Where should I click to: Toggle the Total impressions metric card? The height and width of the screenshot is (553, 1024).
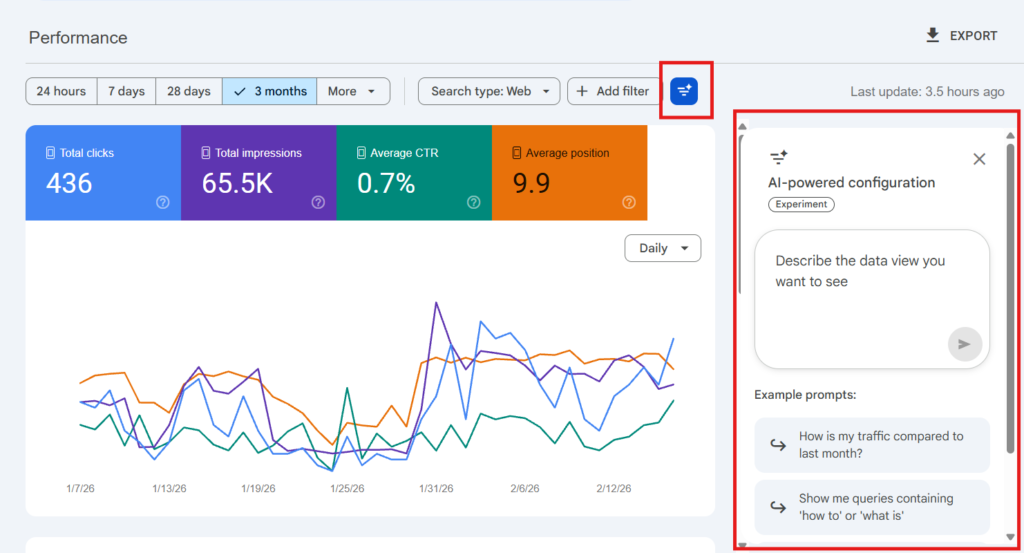point(250,170)
